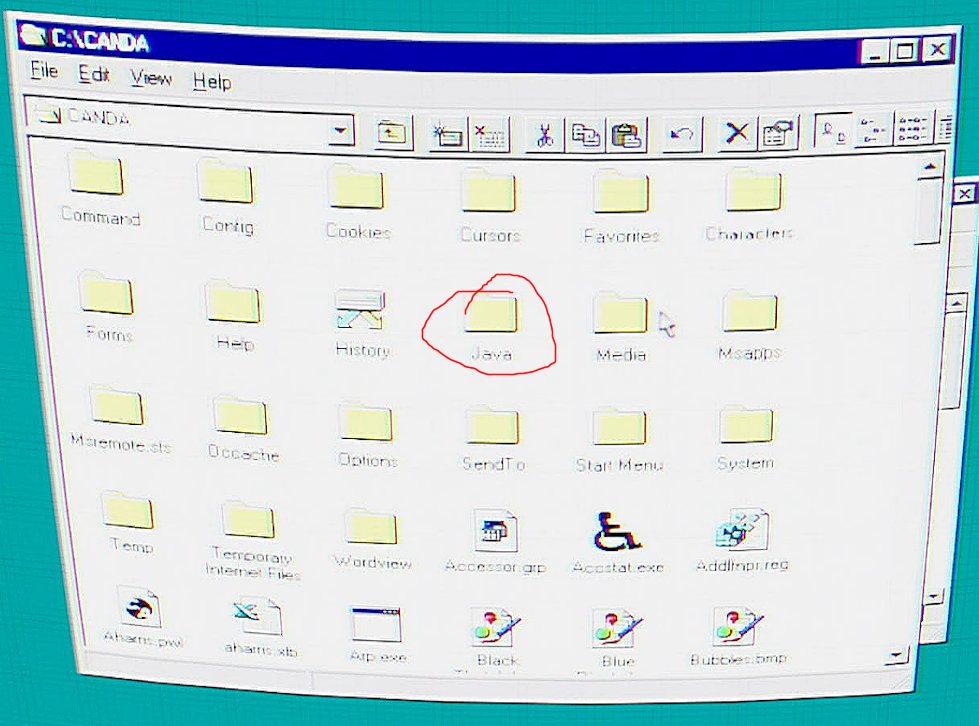
Task: Click the Map Network Drive icon
Action: click(448, 133)
